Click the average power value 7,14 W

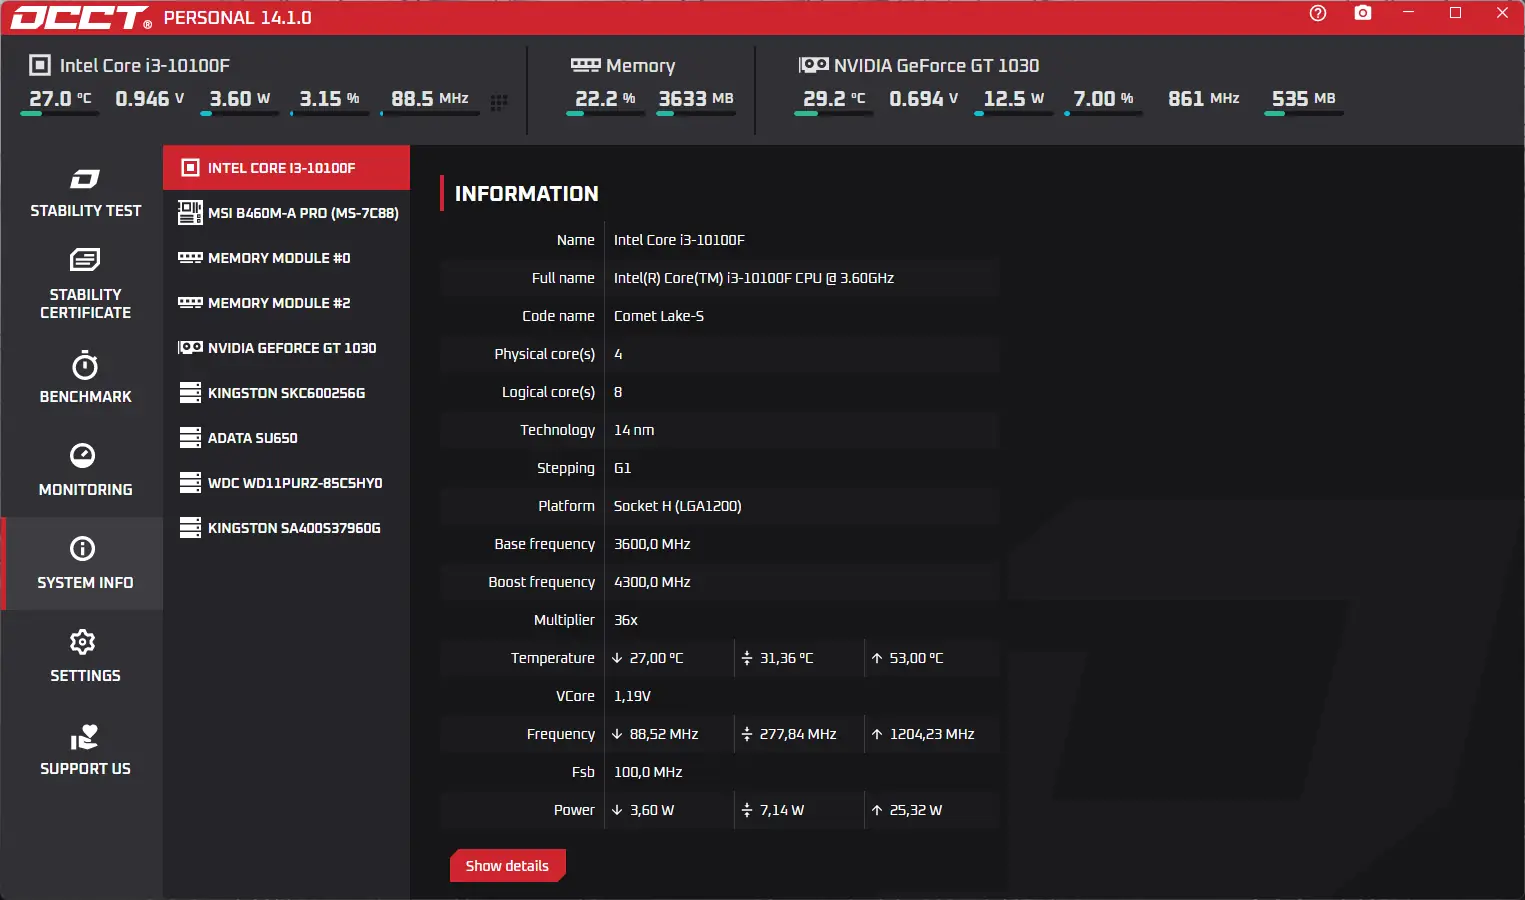click(782, 810)
